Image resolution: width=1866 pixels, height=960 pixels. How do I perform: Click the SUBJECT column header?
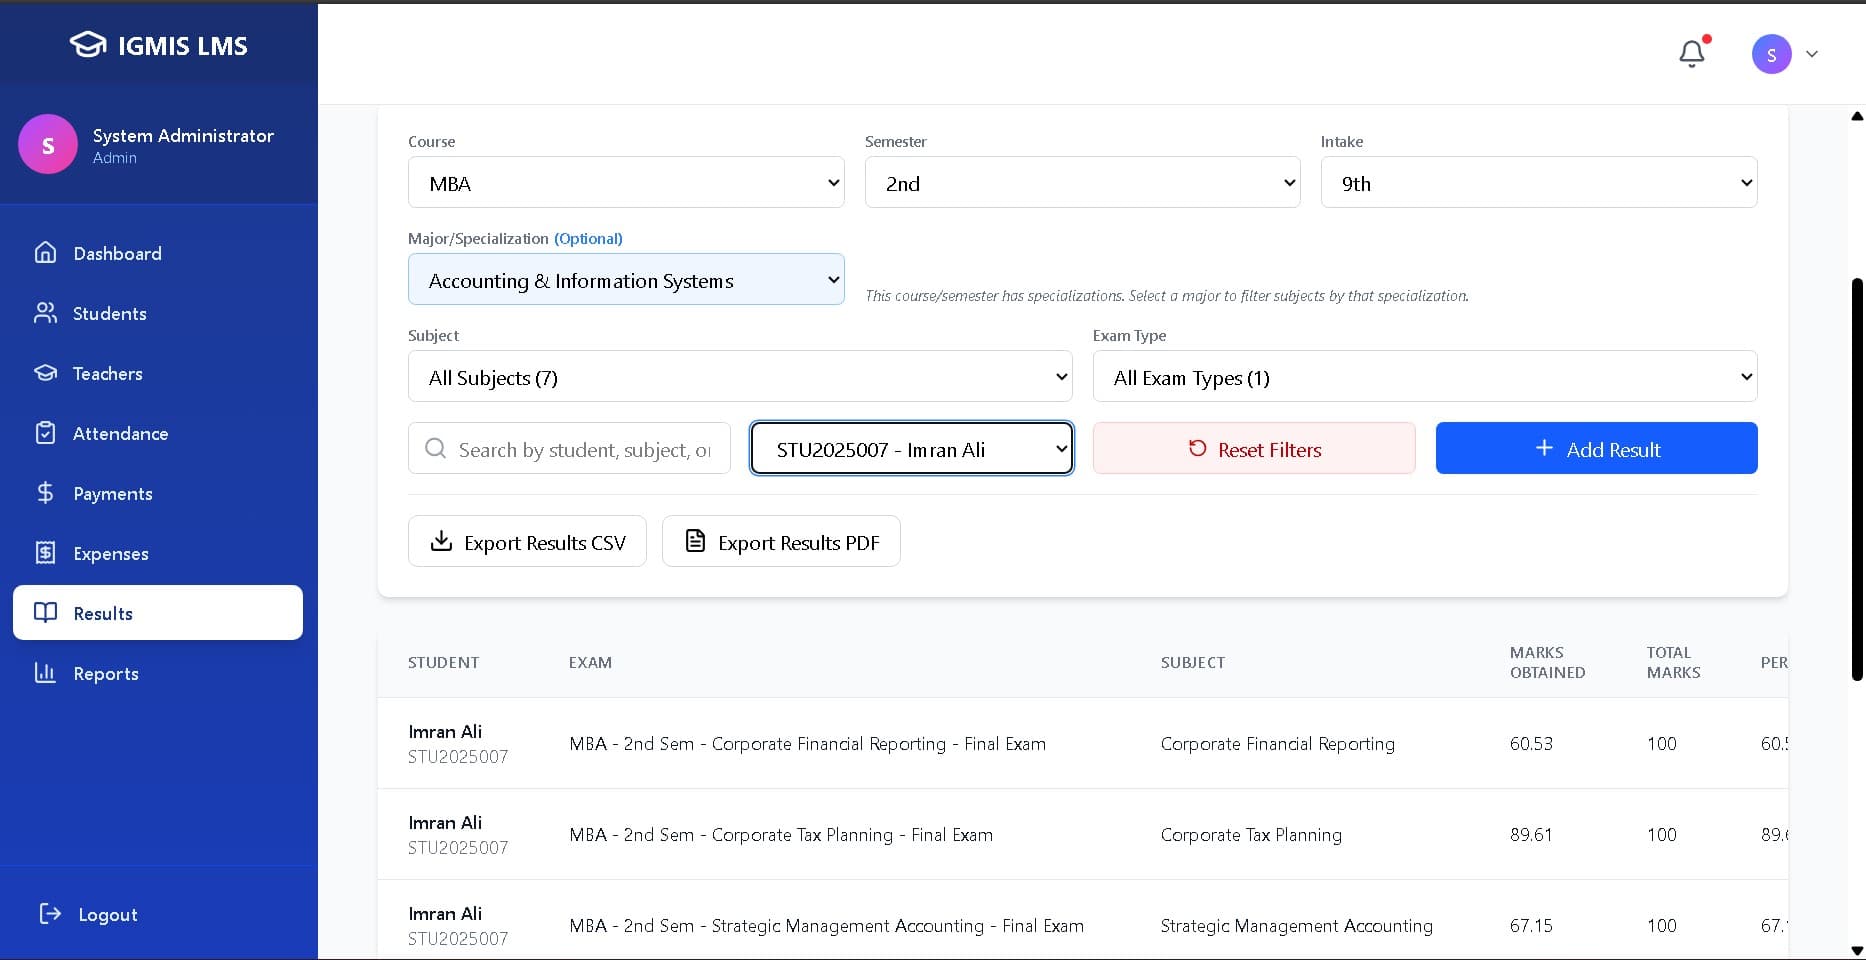click(1193, 662)
